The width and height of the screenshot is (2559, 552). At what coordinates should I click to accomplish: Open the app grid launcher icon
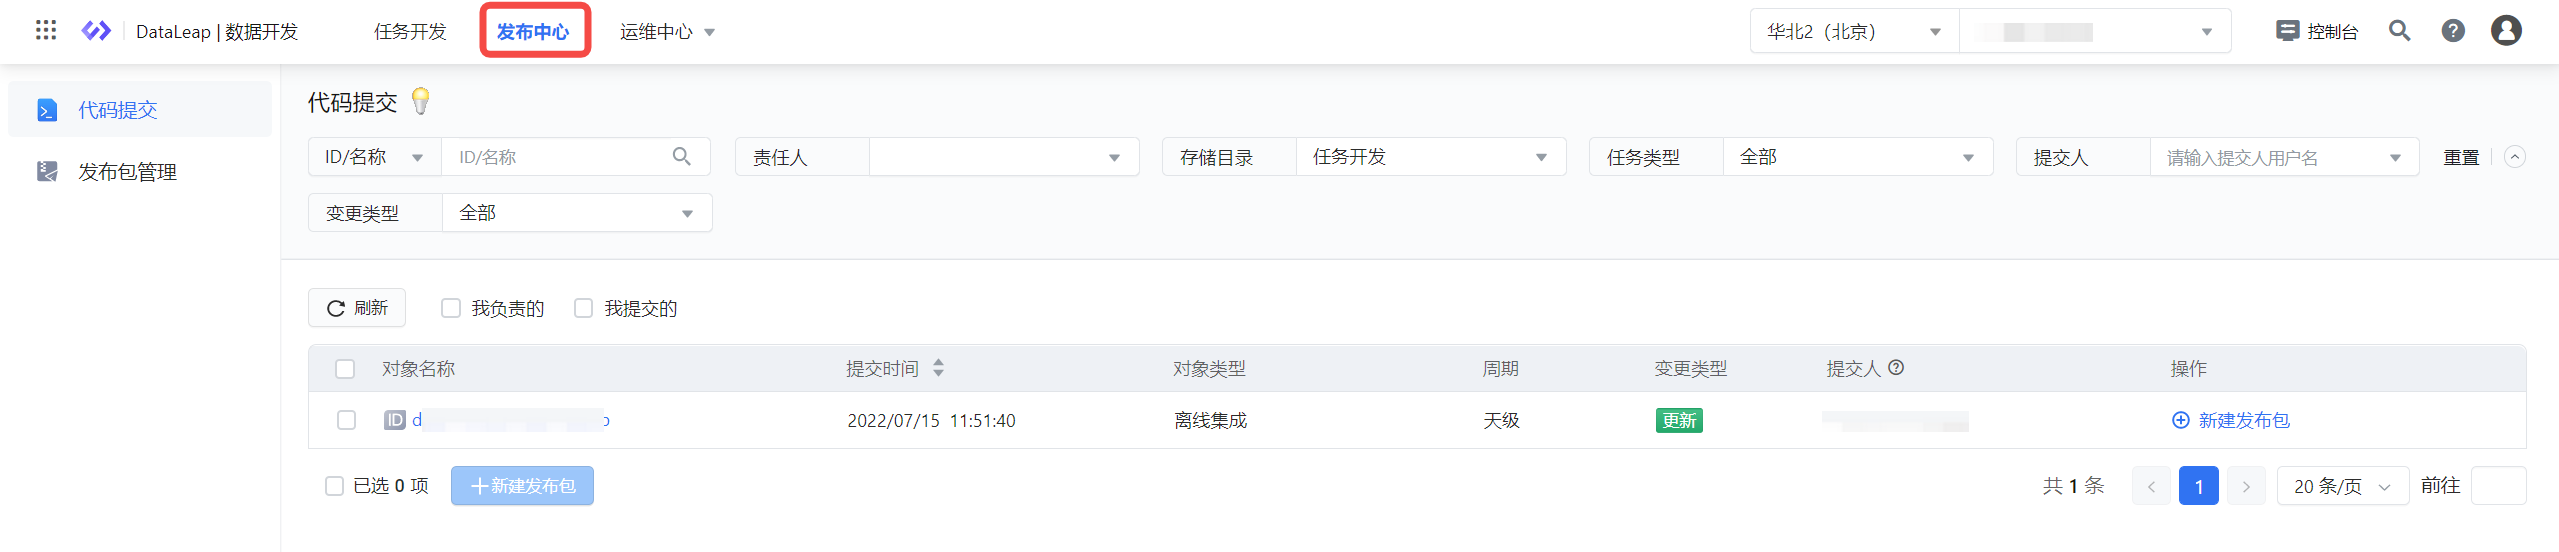pos(46,31)
